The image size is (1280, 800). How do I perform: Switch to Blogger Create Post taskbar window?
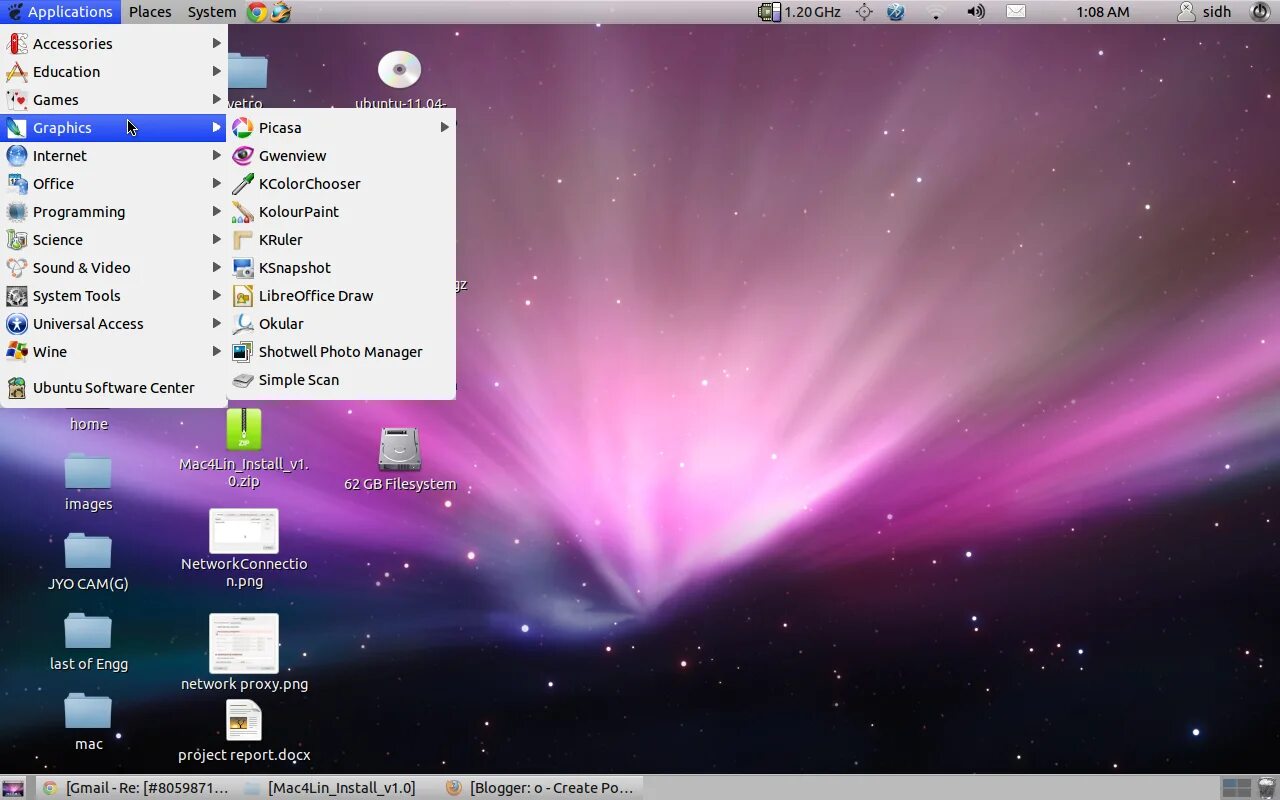(x=540, y=788)
